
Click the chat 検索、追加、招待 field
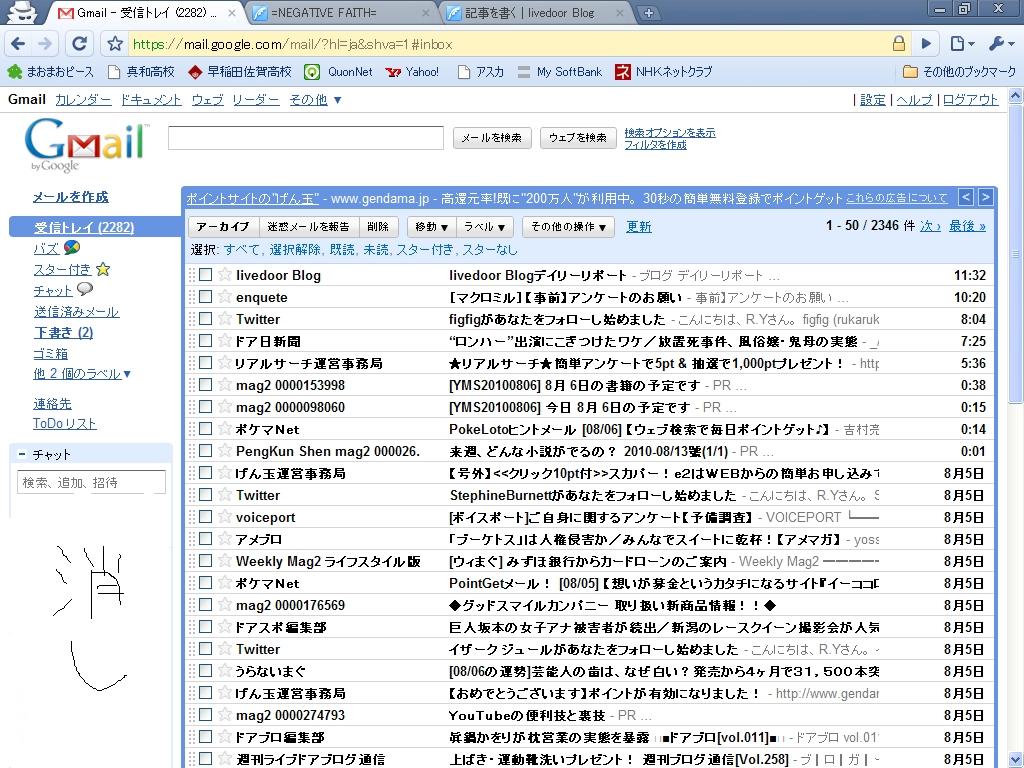91,482
